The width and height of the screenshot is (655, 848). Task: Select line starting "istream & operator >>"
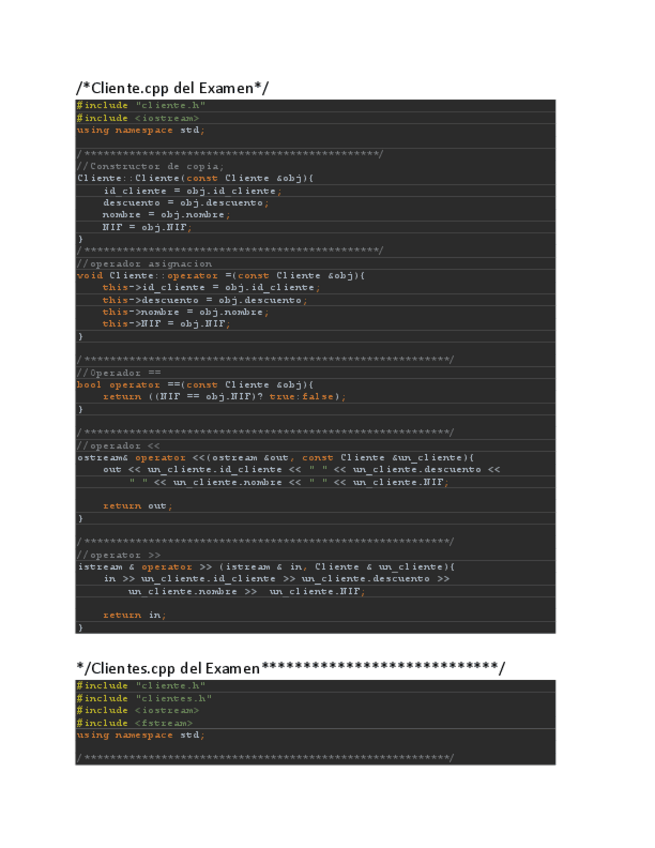point(266,567)
